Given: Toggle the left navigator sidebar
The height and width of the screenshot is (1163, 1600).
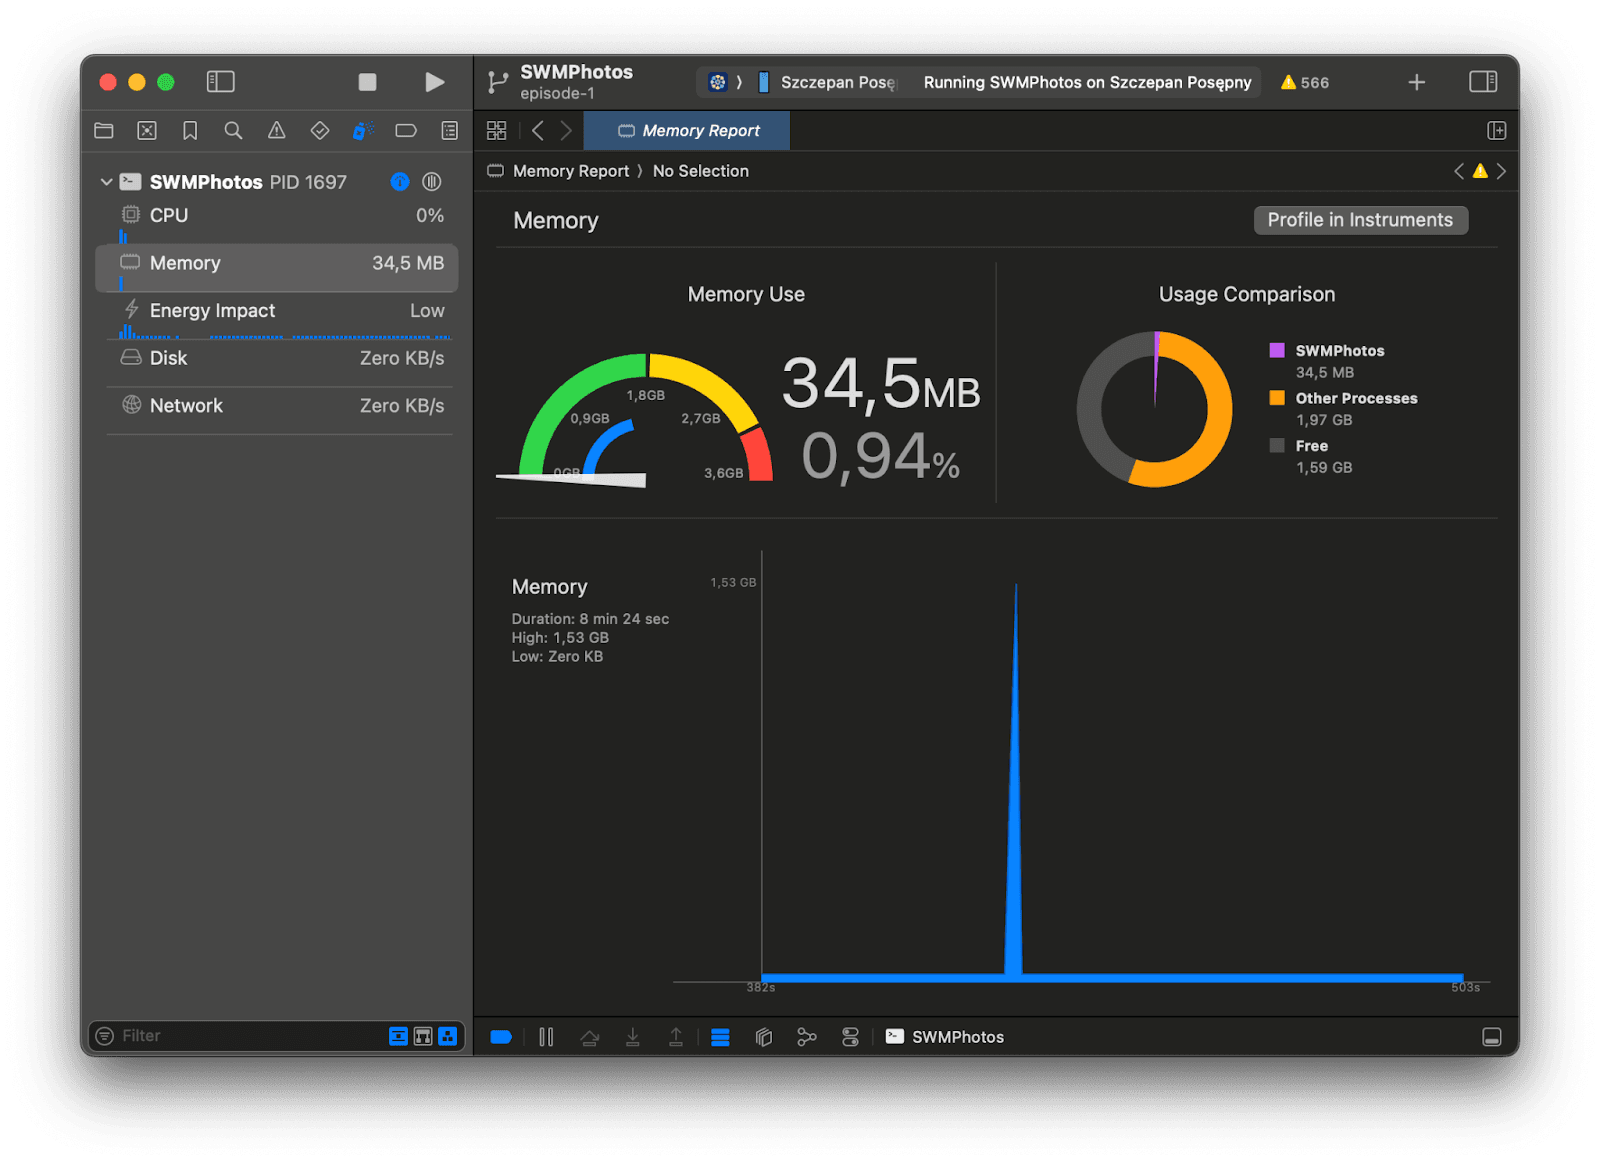Looking at the screenshot, I should [220, 82].
